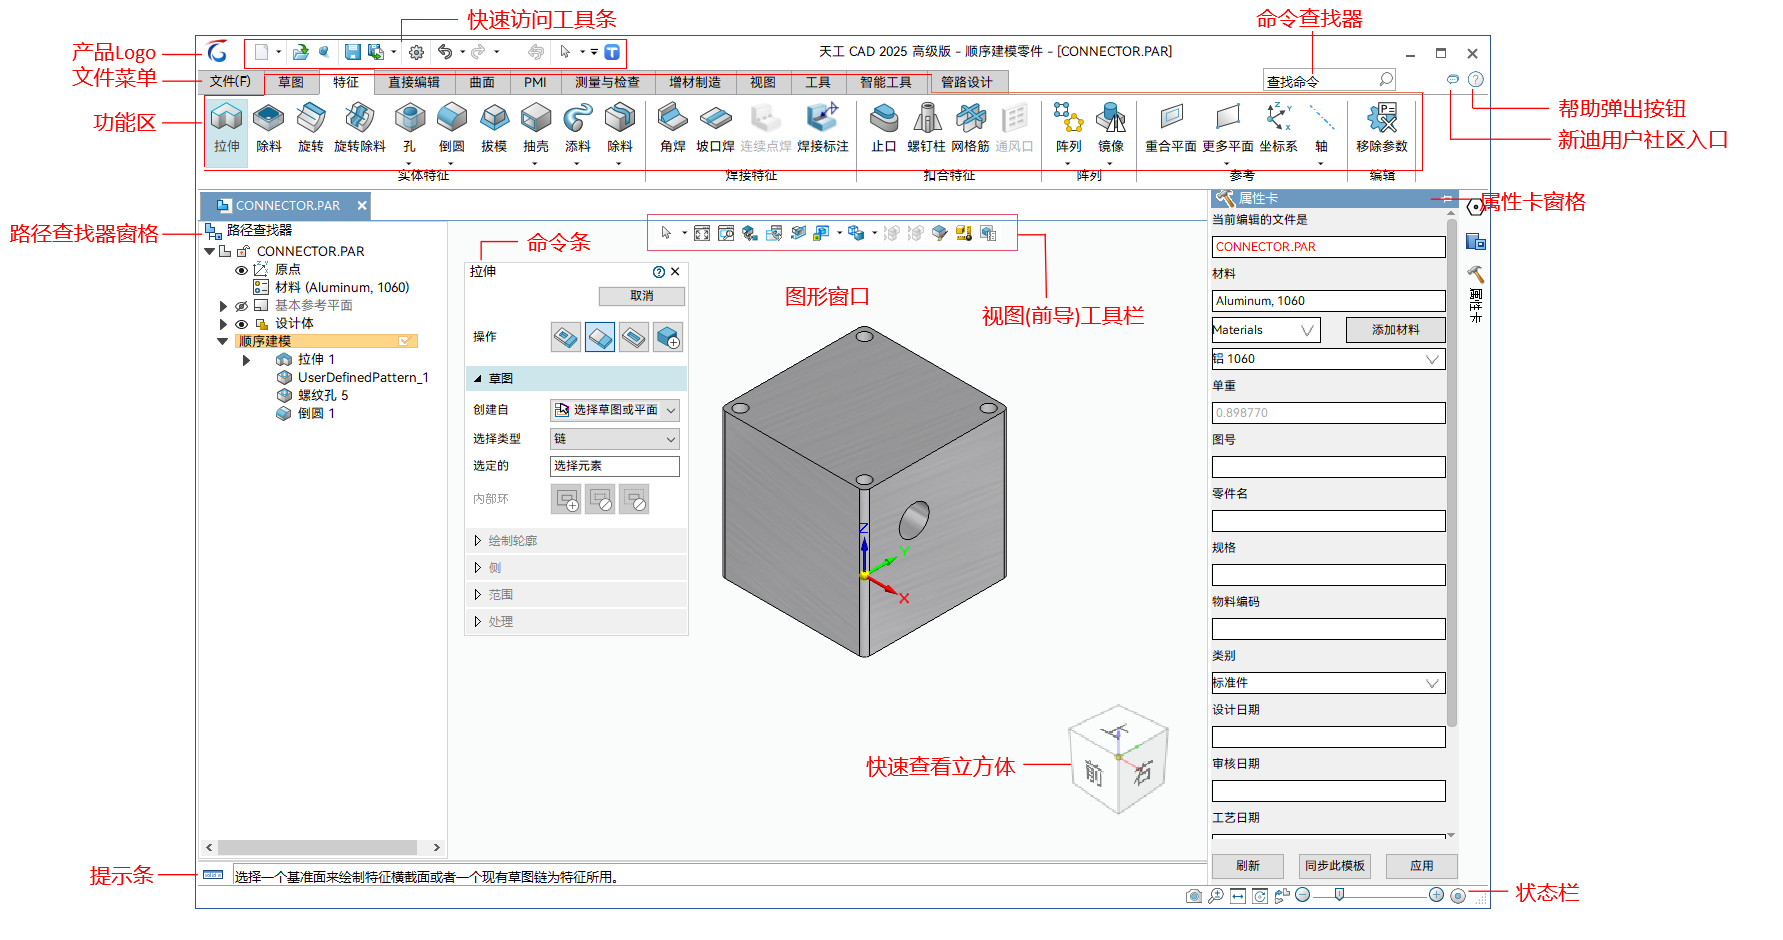The height and width of the screenshot is (940, 1783).
Task: Select the 坐标系 coordinate system tool
Action: point(1279,128)
